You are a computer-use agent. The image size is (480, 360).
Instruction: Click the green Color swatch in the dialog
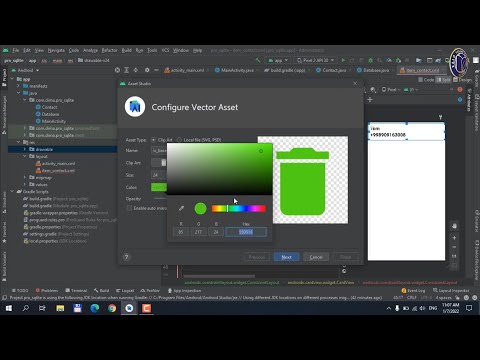pos(159,187)
